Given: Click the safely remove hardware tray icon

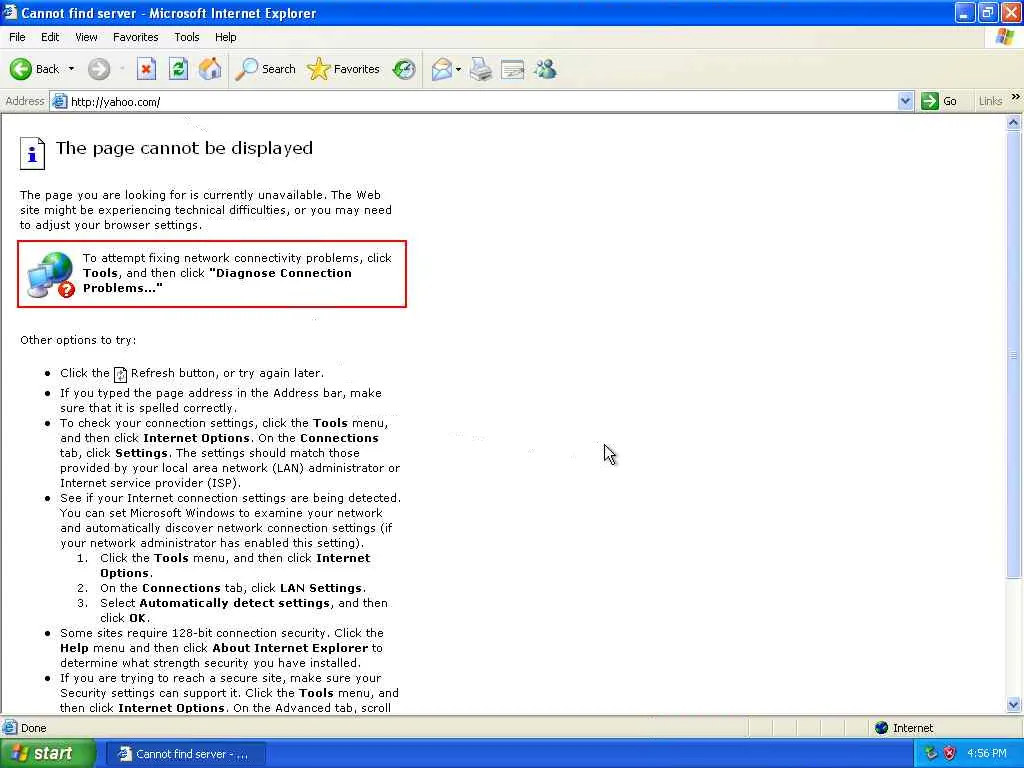Looking at the screenshot, I should tap(931, 754).
